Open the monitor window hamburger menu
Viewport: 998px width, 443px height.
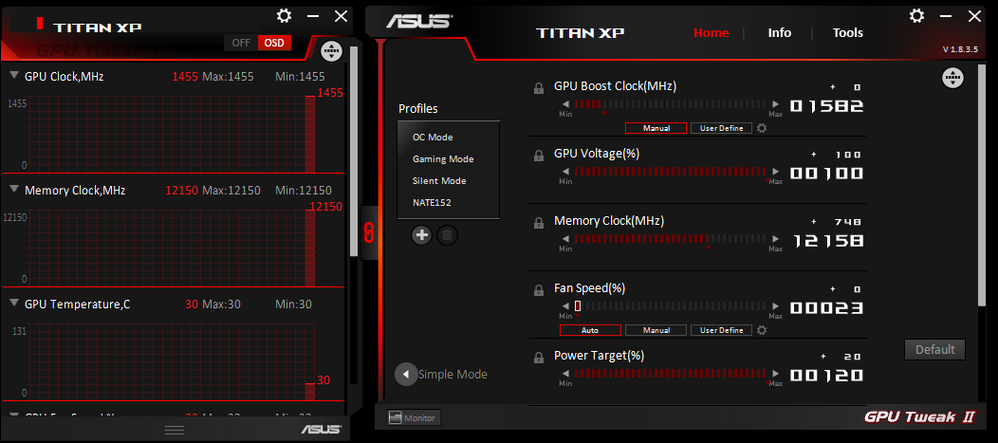click(174, 430)
